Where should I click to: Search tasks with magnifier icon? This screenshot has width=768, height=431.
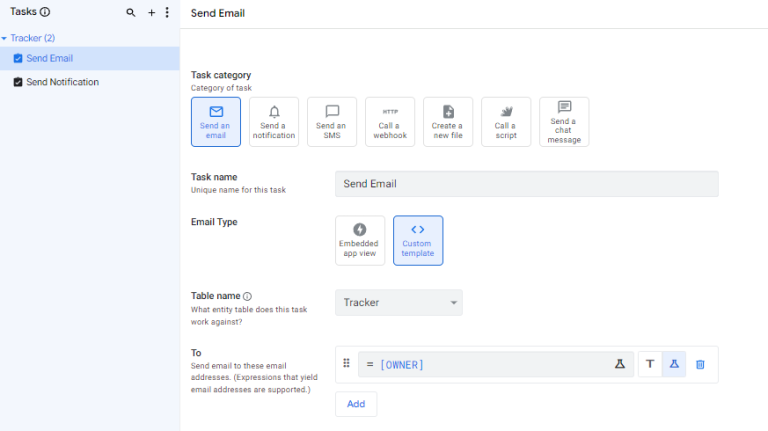pyautogui.click(x=131, y=13)
